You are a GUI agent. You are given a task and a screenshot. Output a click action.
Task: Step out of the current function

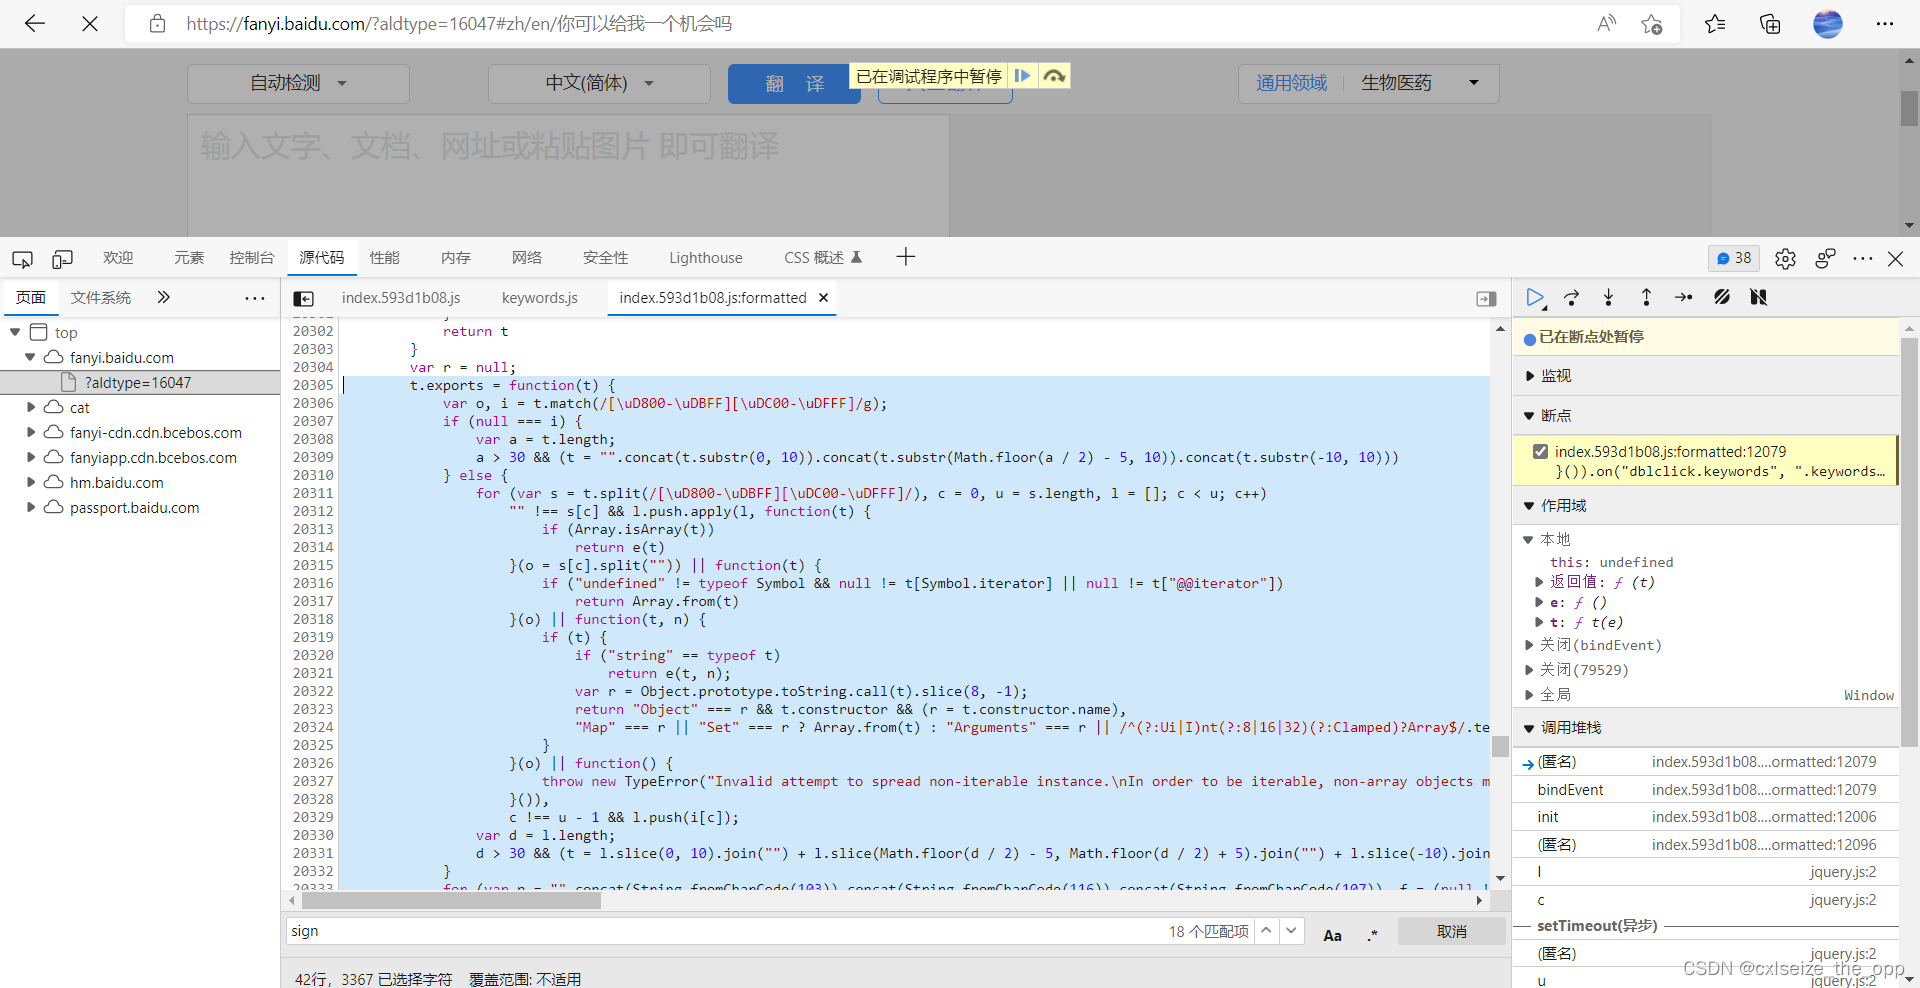tap(1645, 297)
